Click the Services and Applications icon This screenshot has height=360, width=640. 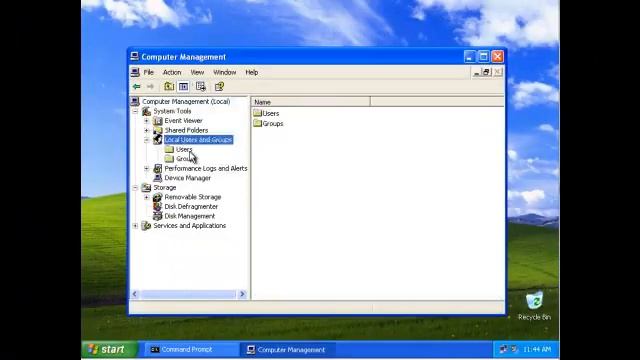click(x=146, y=226)
